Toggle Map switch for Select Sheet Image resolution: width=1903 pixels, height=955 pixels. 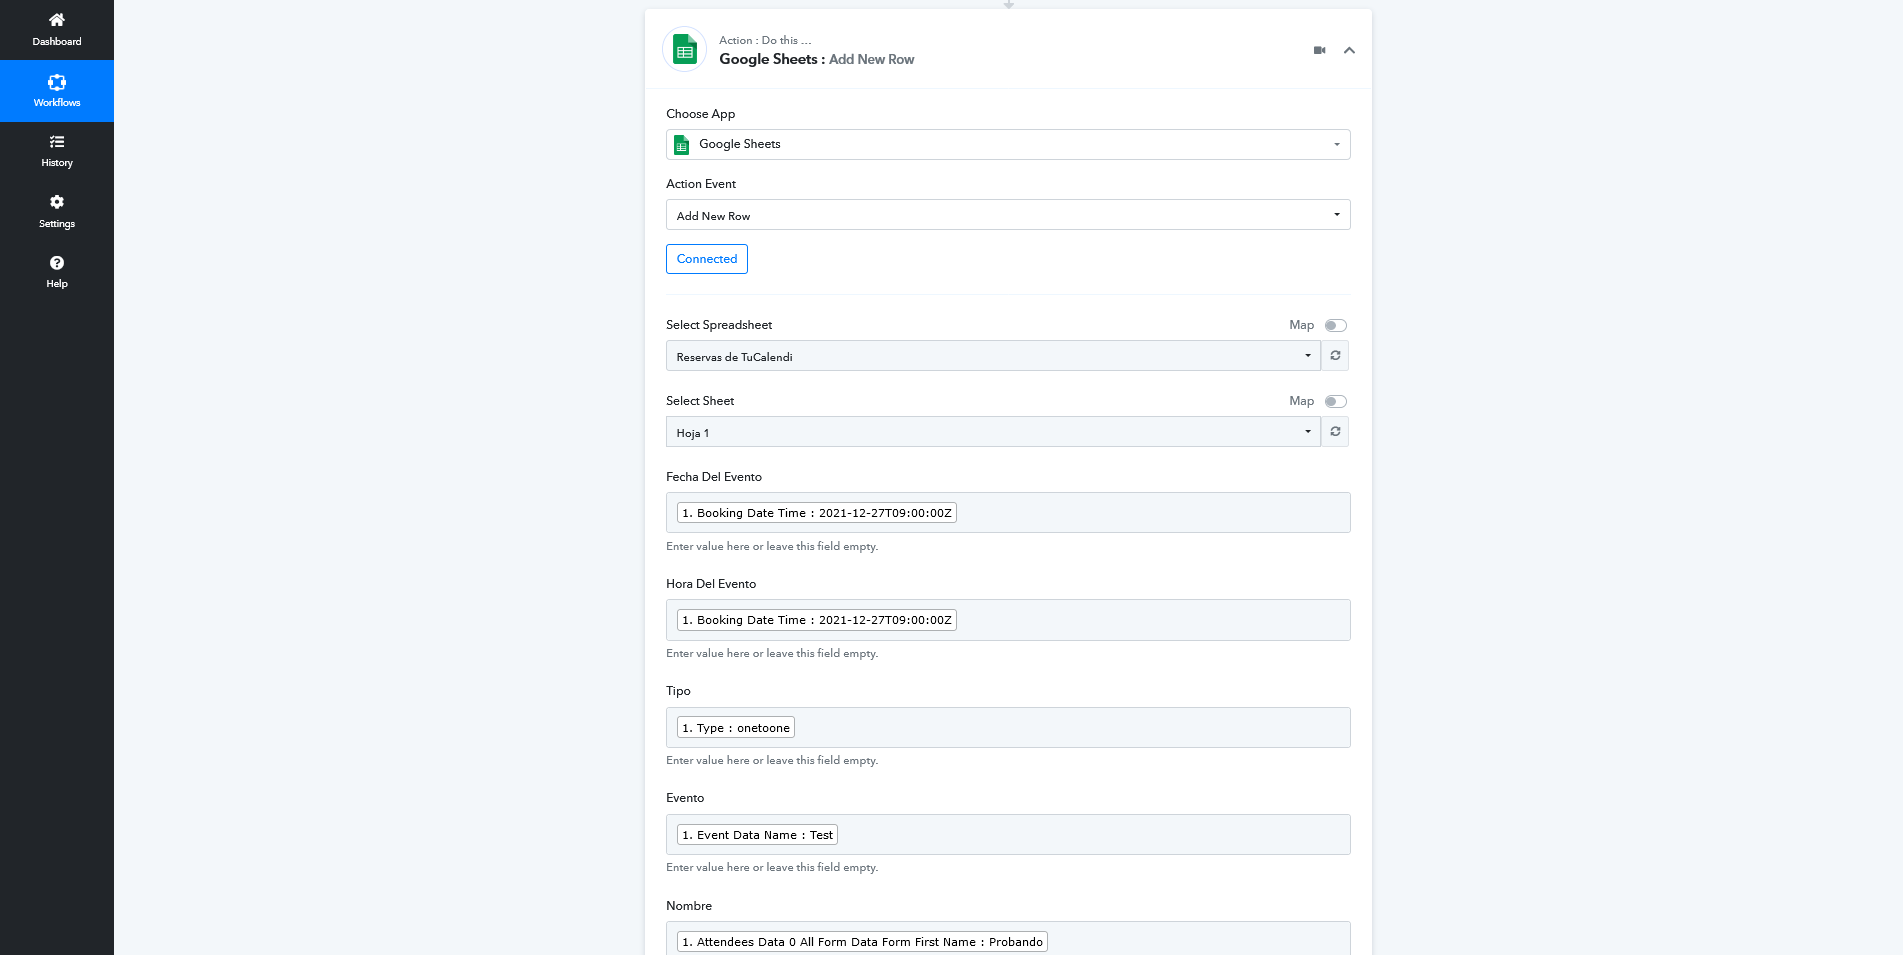point(1336,401)
